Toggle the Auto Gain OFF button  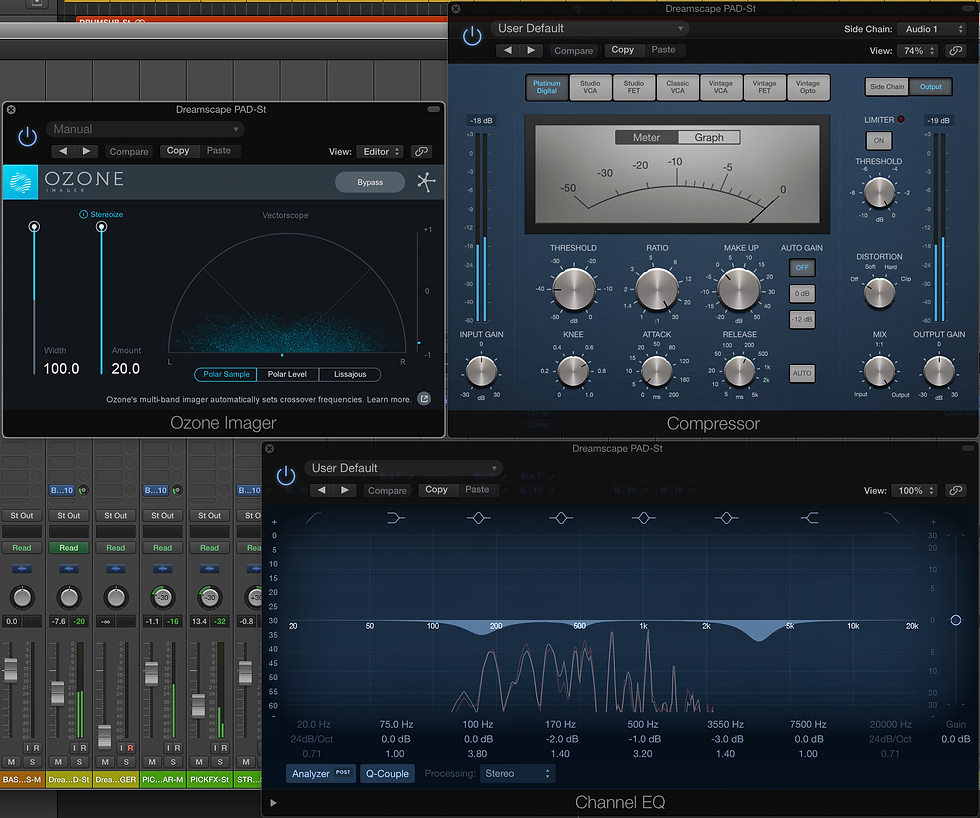(802, 267)
